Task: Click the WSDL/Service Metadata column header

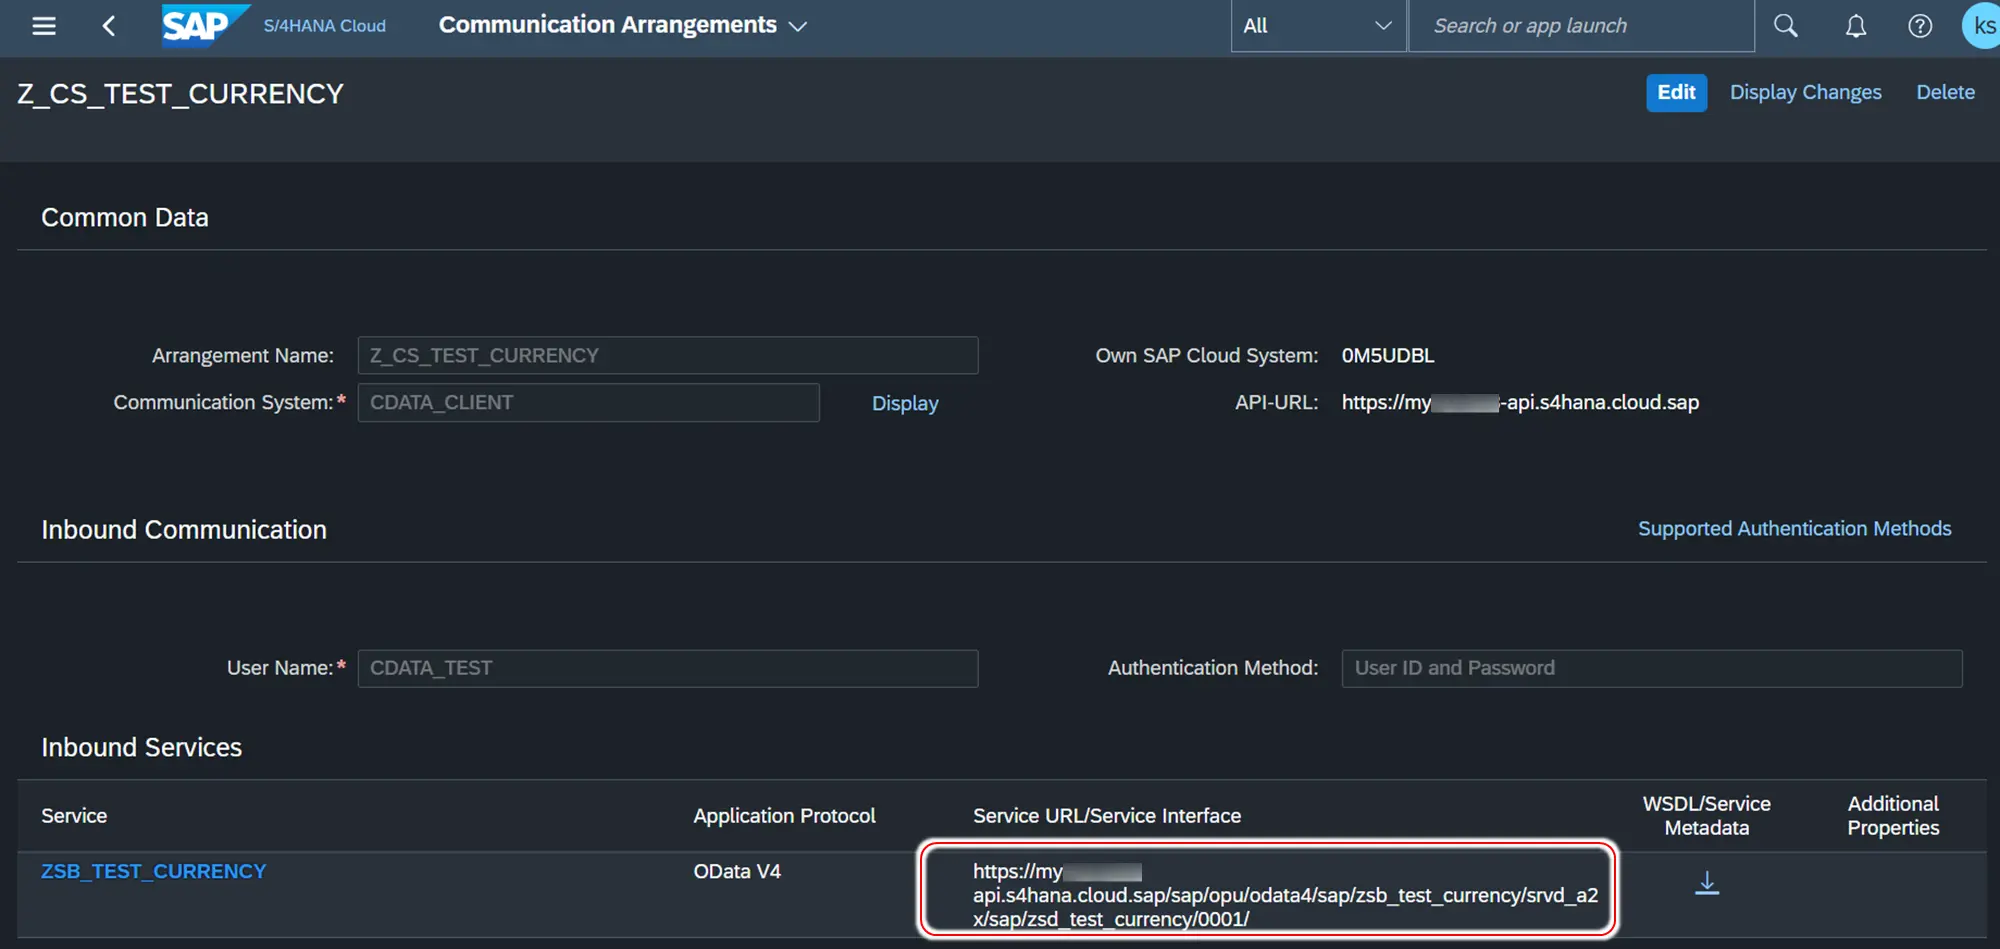Action: (x=1706, y=816)
